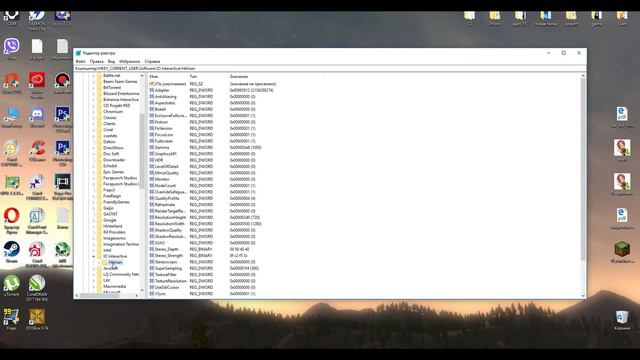640x360 pixels.
Task: Click the registry path address bar
Action: [330, 69]
